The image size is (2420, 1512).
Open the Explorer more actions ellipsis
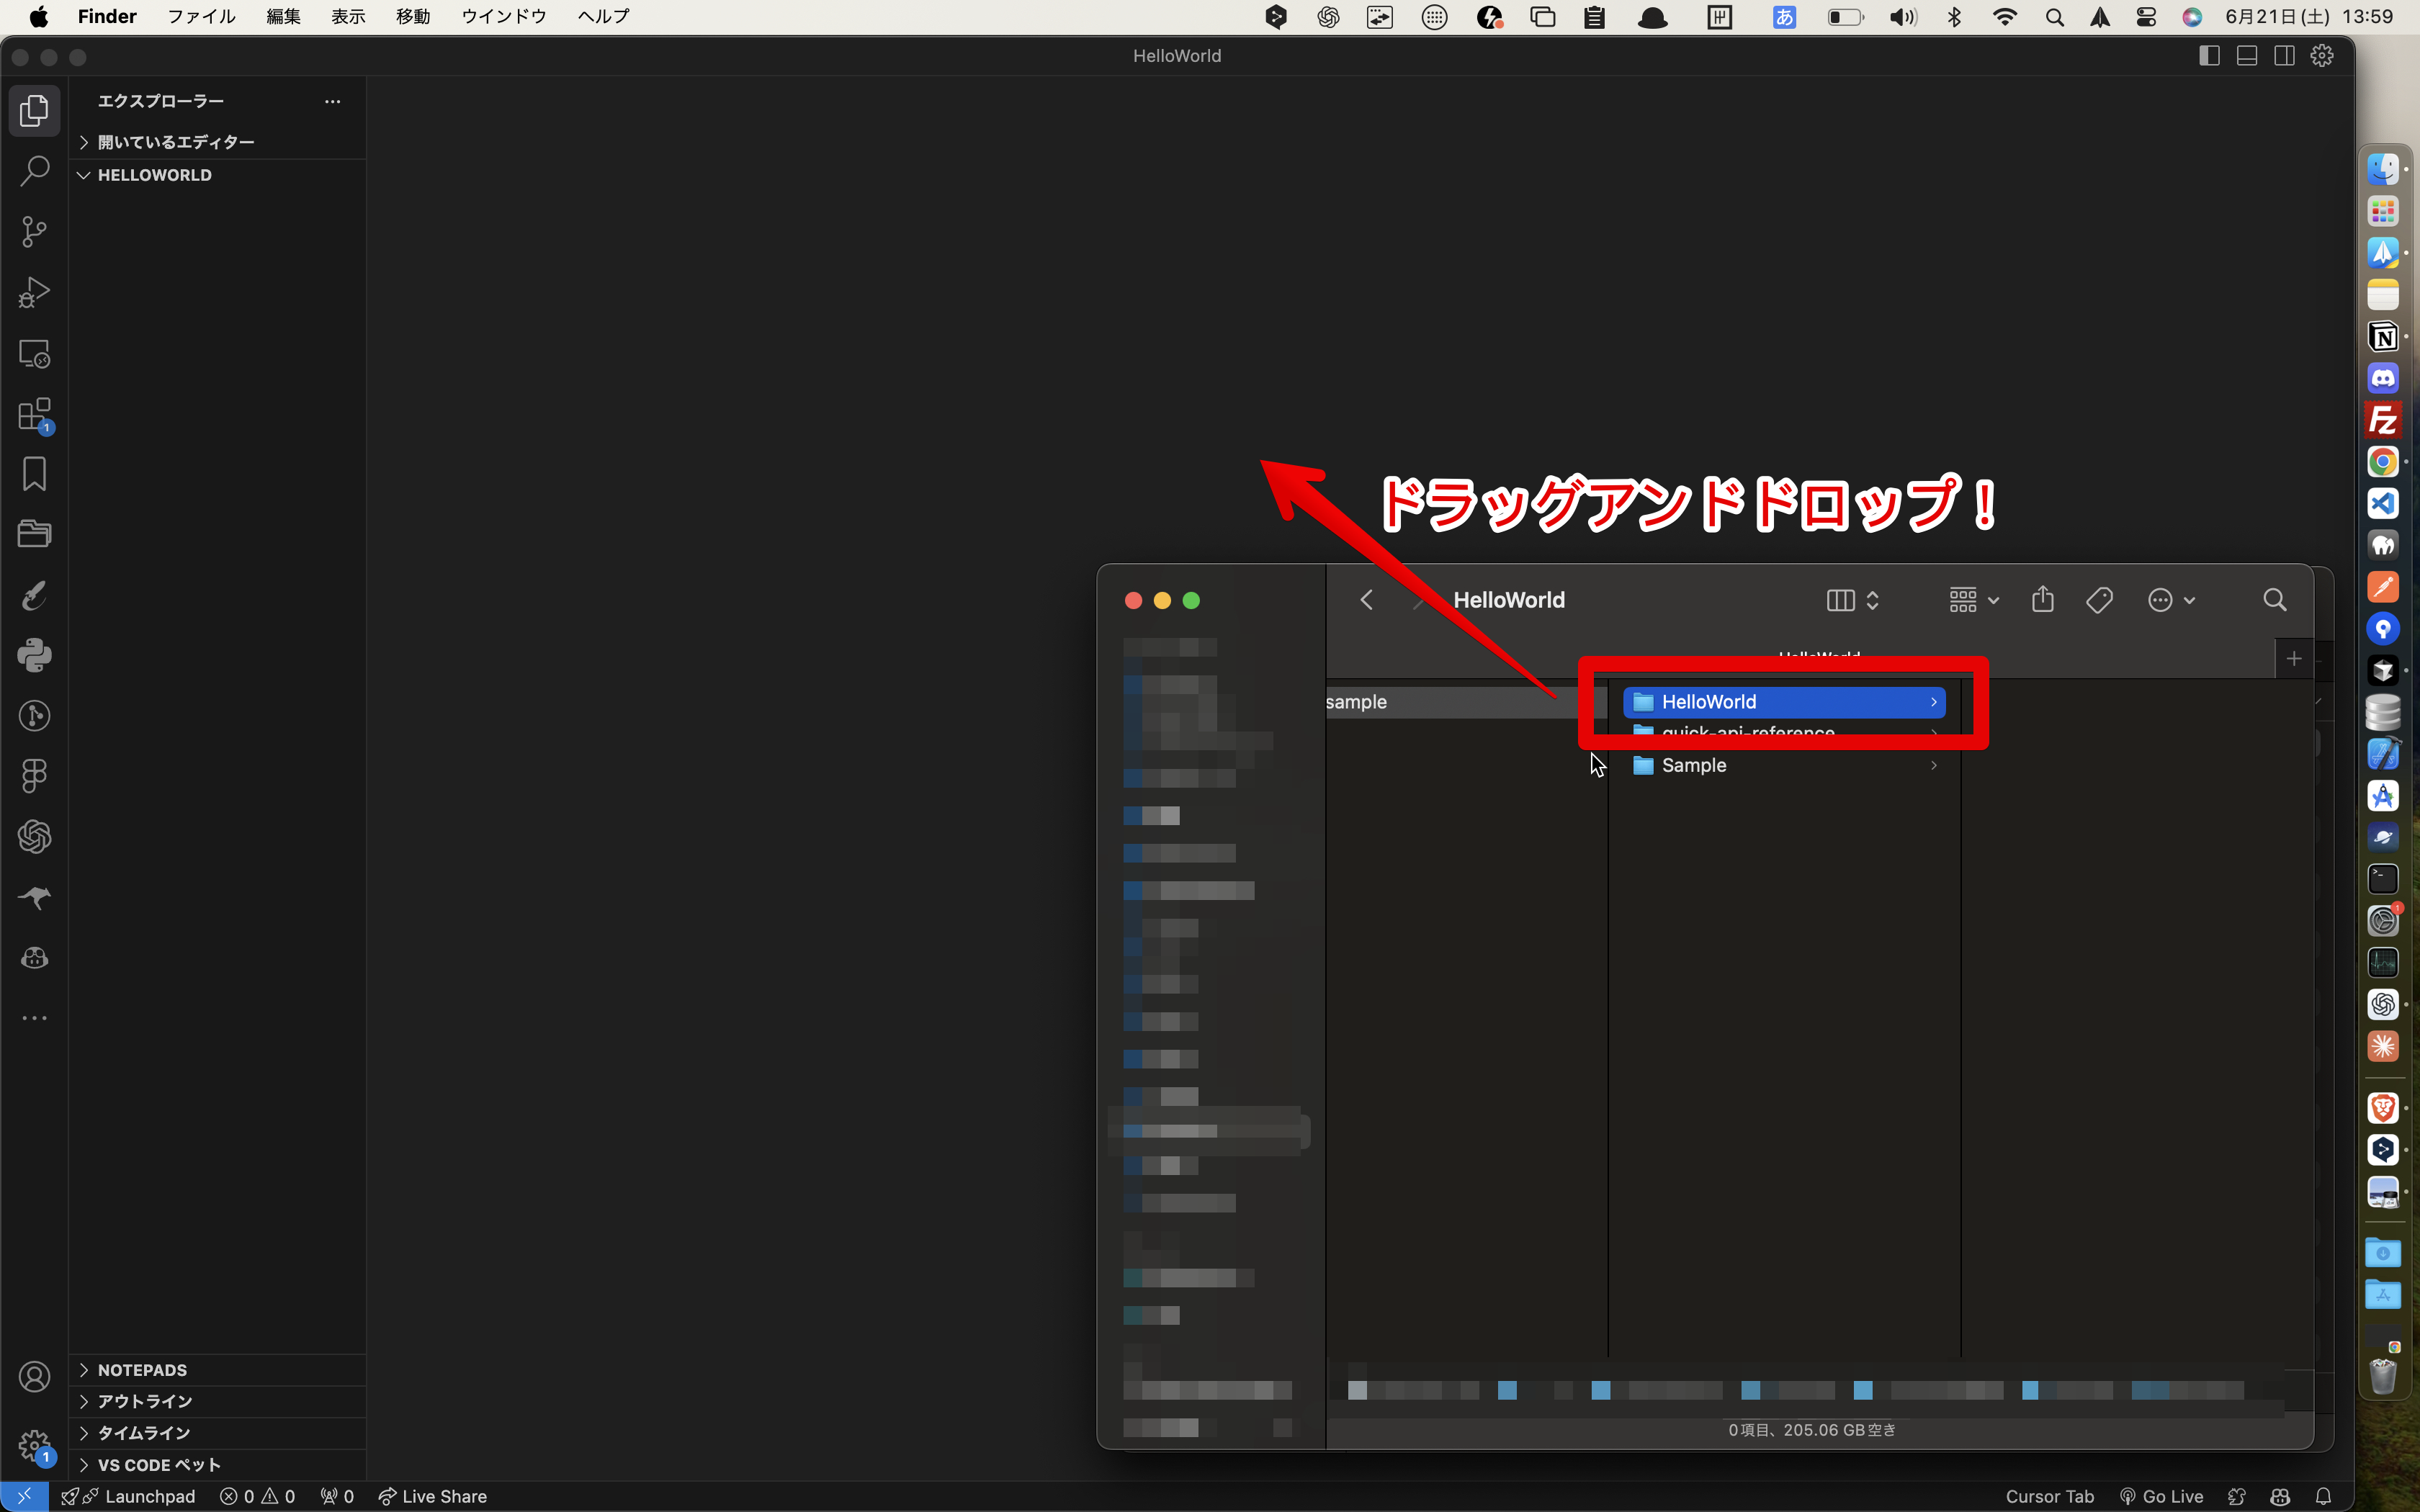click(x=333, y=101)
